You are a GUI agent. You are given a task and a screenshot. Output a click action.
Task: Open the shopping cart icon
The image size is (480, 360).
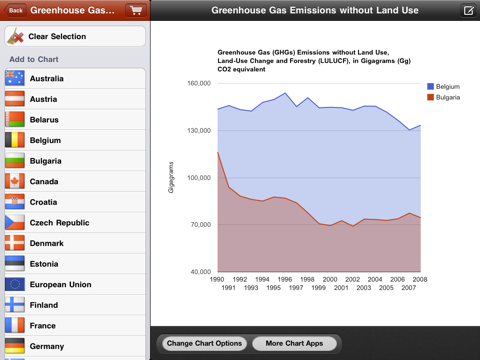[x=136, y=10]
